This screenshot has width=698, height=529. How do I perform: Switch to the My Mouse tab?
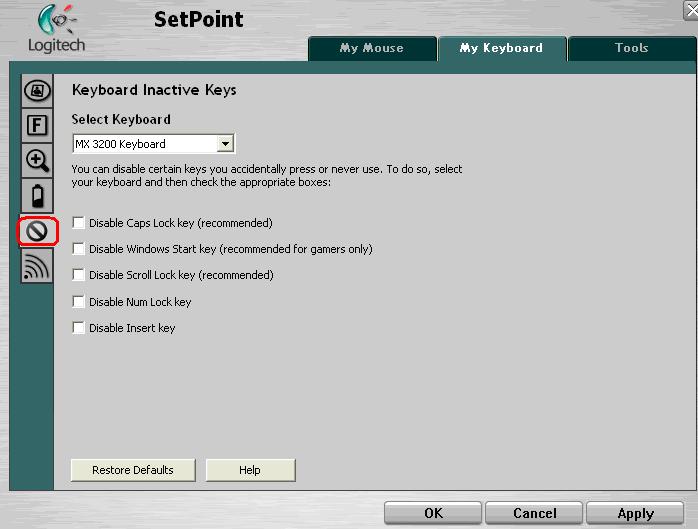pyautogui.click(x=372, y=49)
